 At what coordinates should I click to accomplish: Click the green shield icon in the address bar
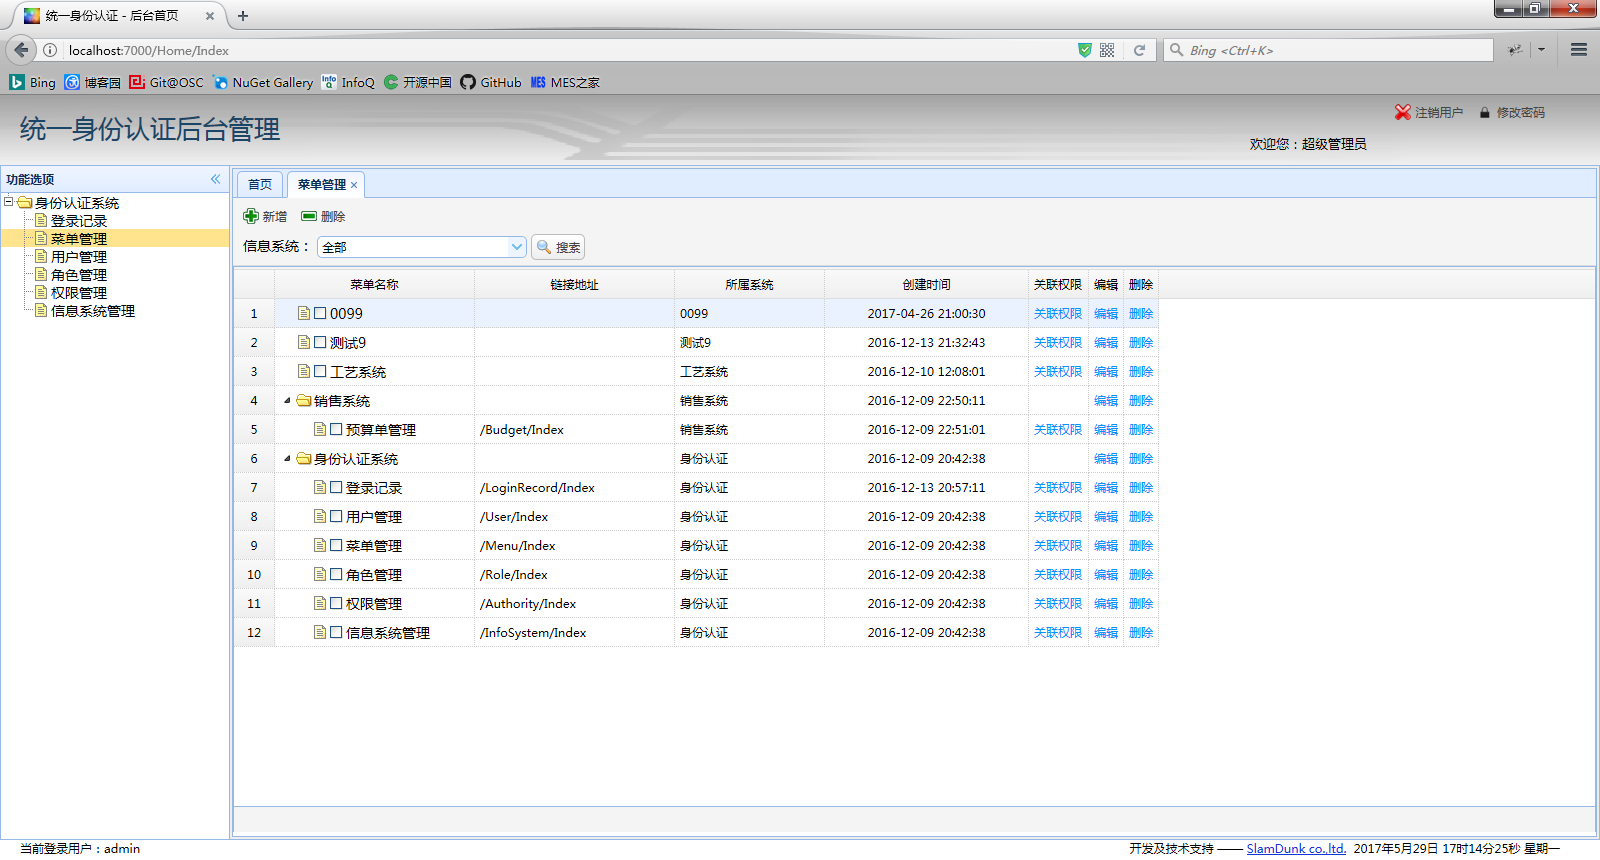point(1085,50)
